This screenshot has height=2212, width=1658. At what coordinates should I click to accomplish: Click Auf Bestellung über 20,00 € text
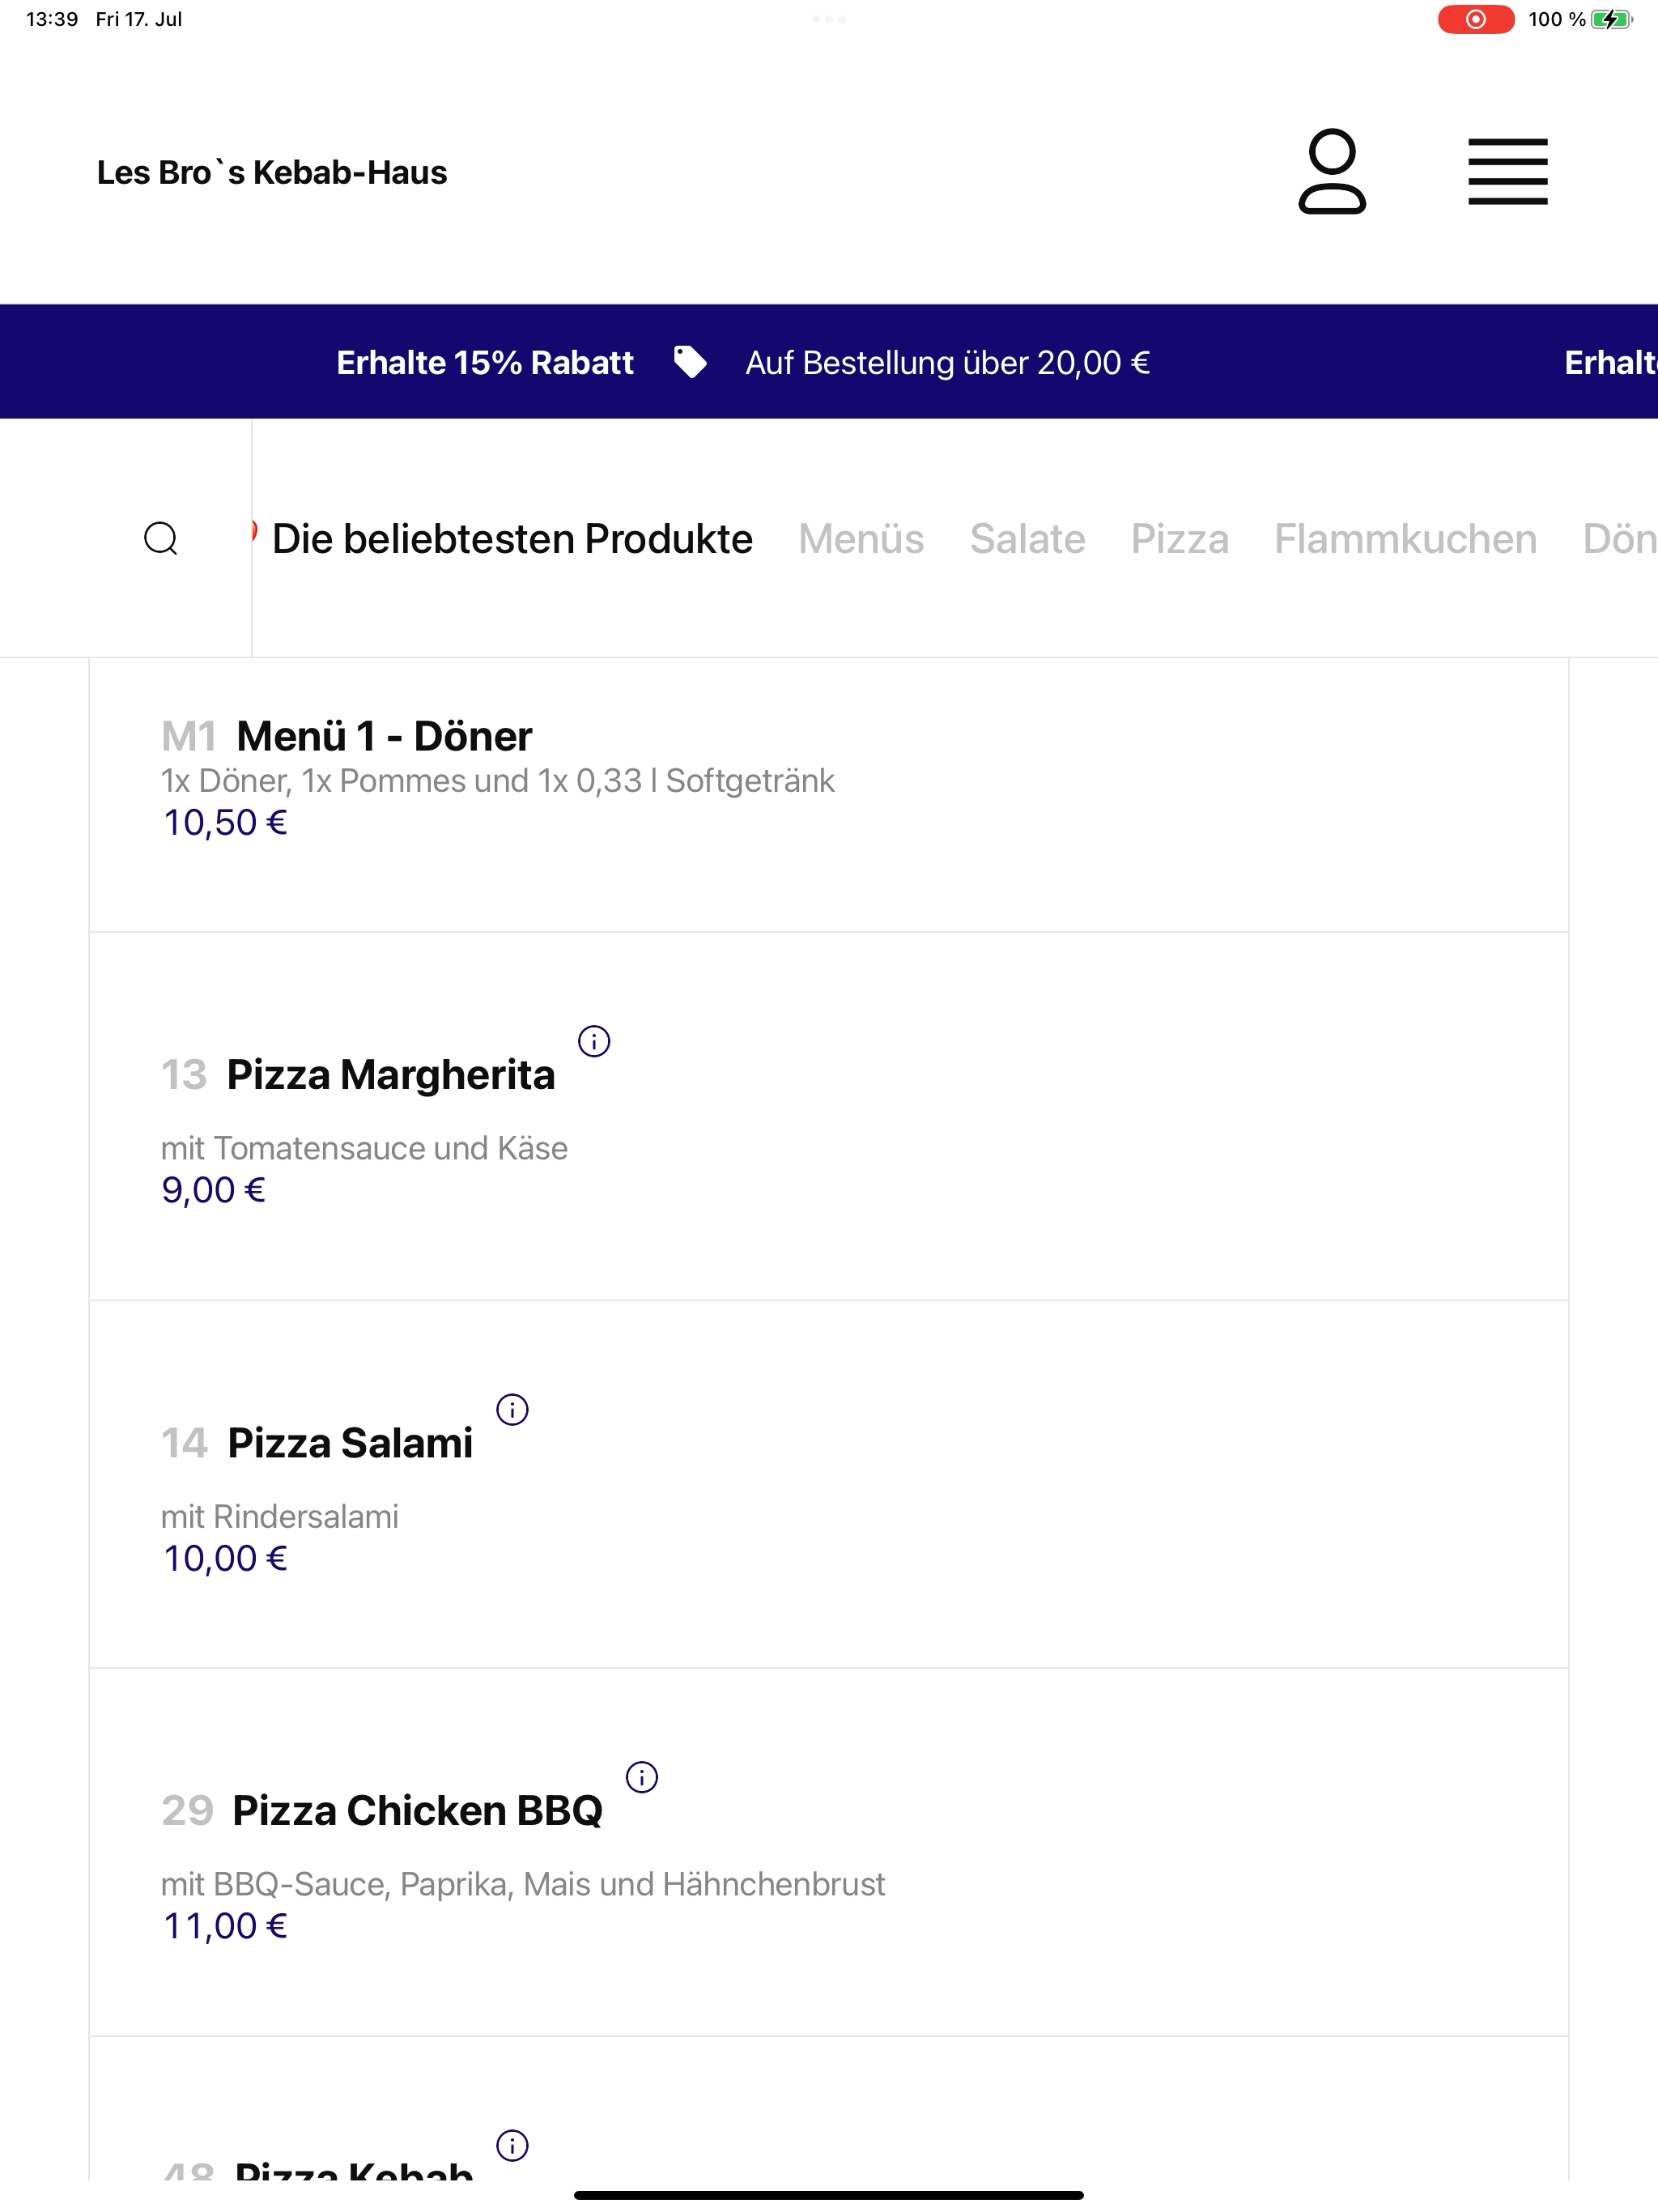(x=947, y=362)
